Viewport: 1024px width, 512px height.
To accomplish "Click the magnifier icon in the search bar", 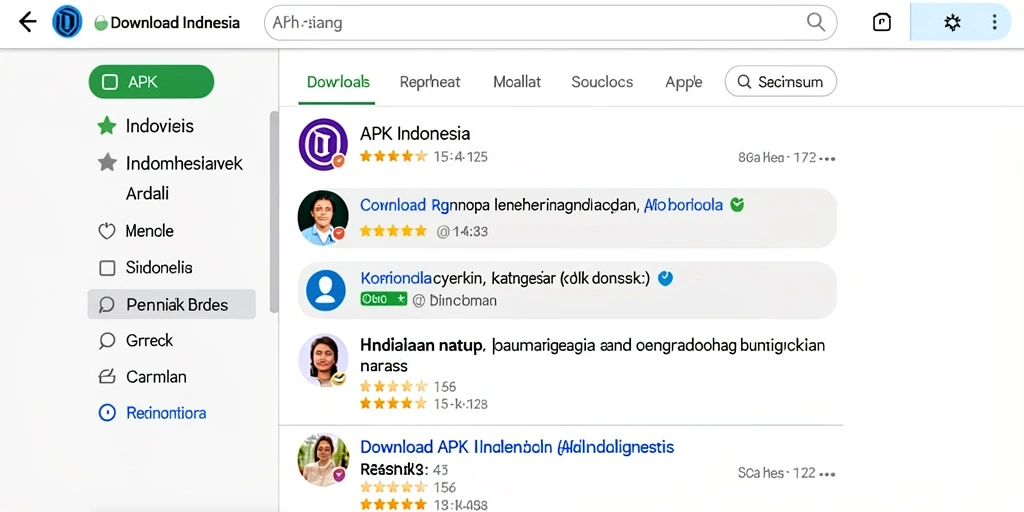I will [x=816, y=22].
